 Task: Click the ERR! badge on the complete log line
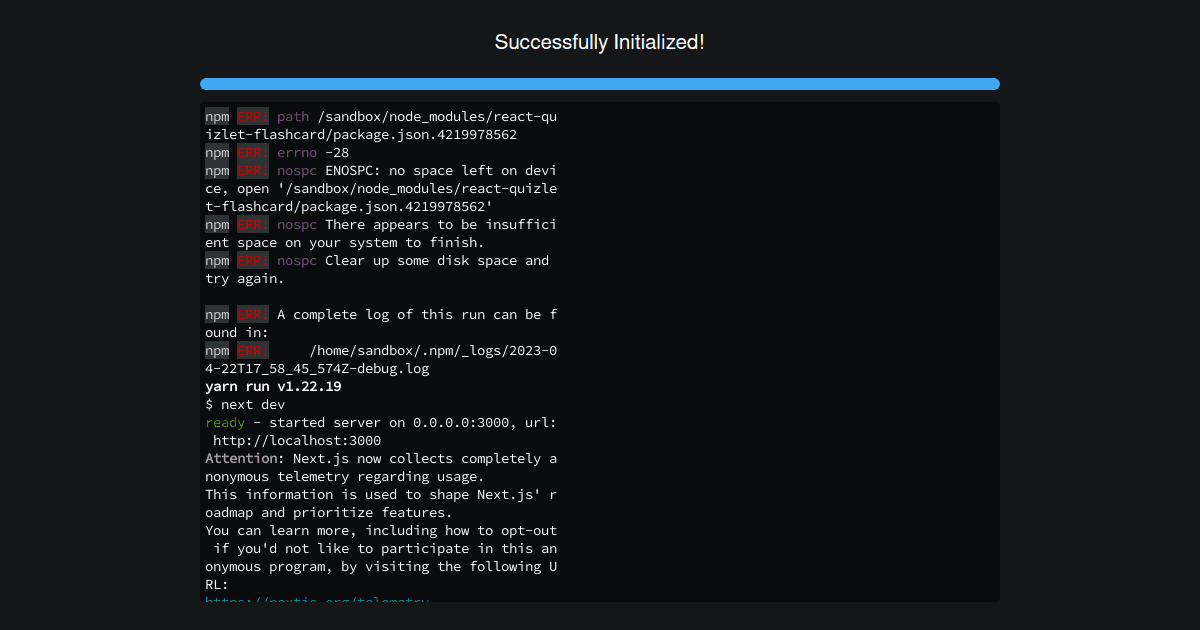[251, 314]
